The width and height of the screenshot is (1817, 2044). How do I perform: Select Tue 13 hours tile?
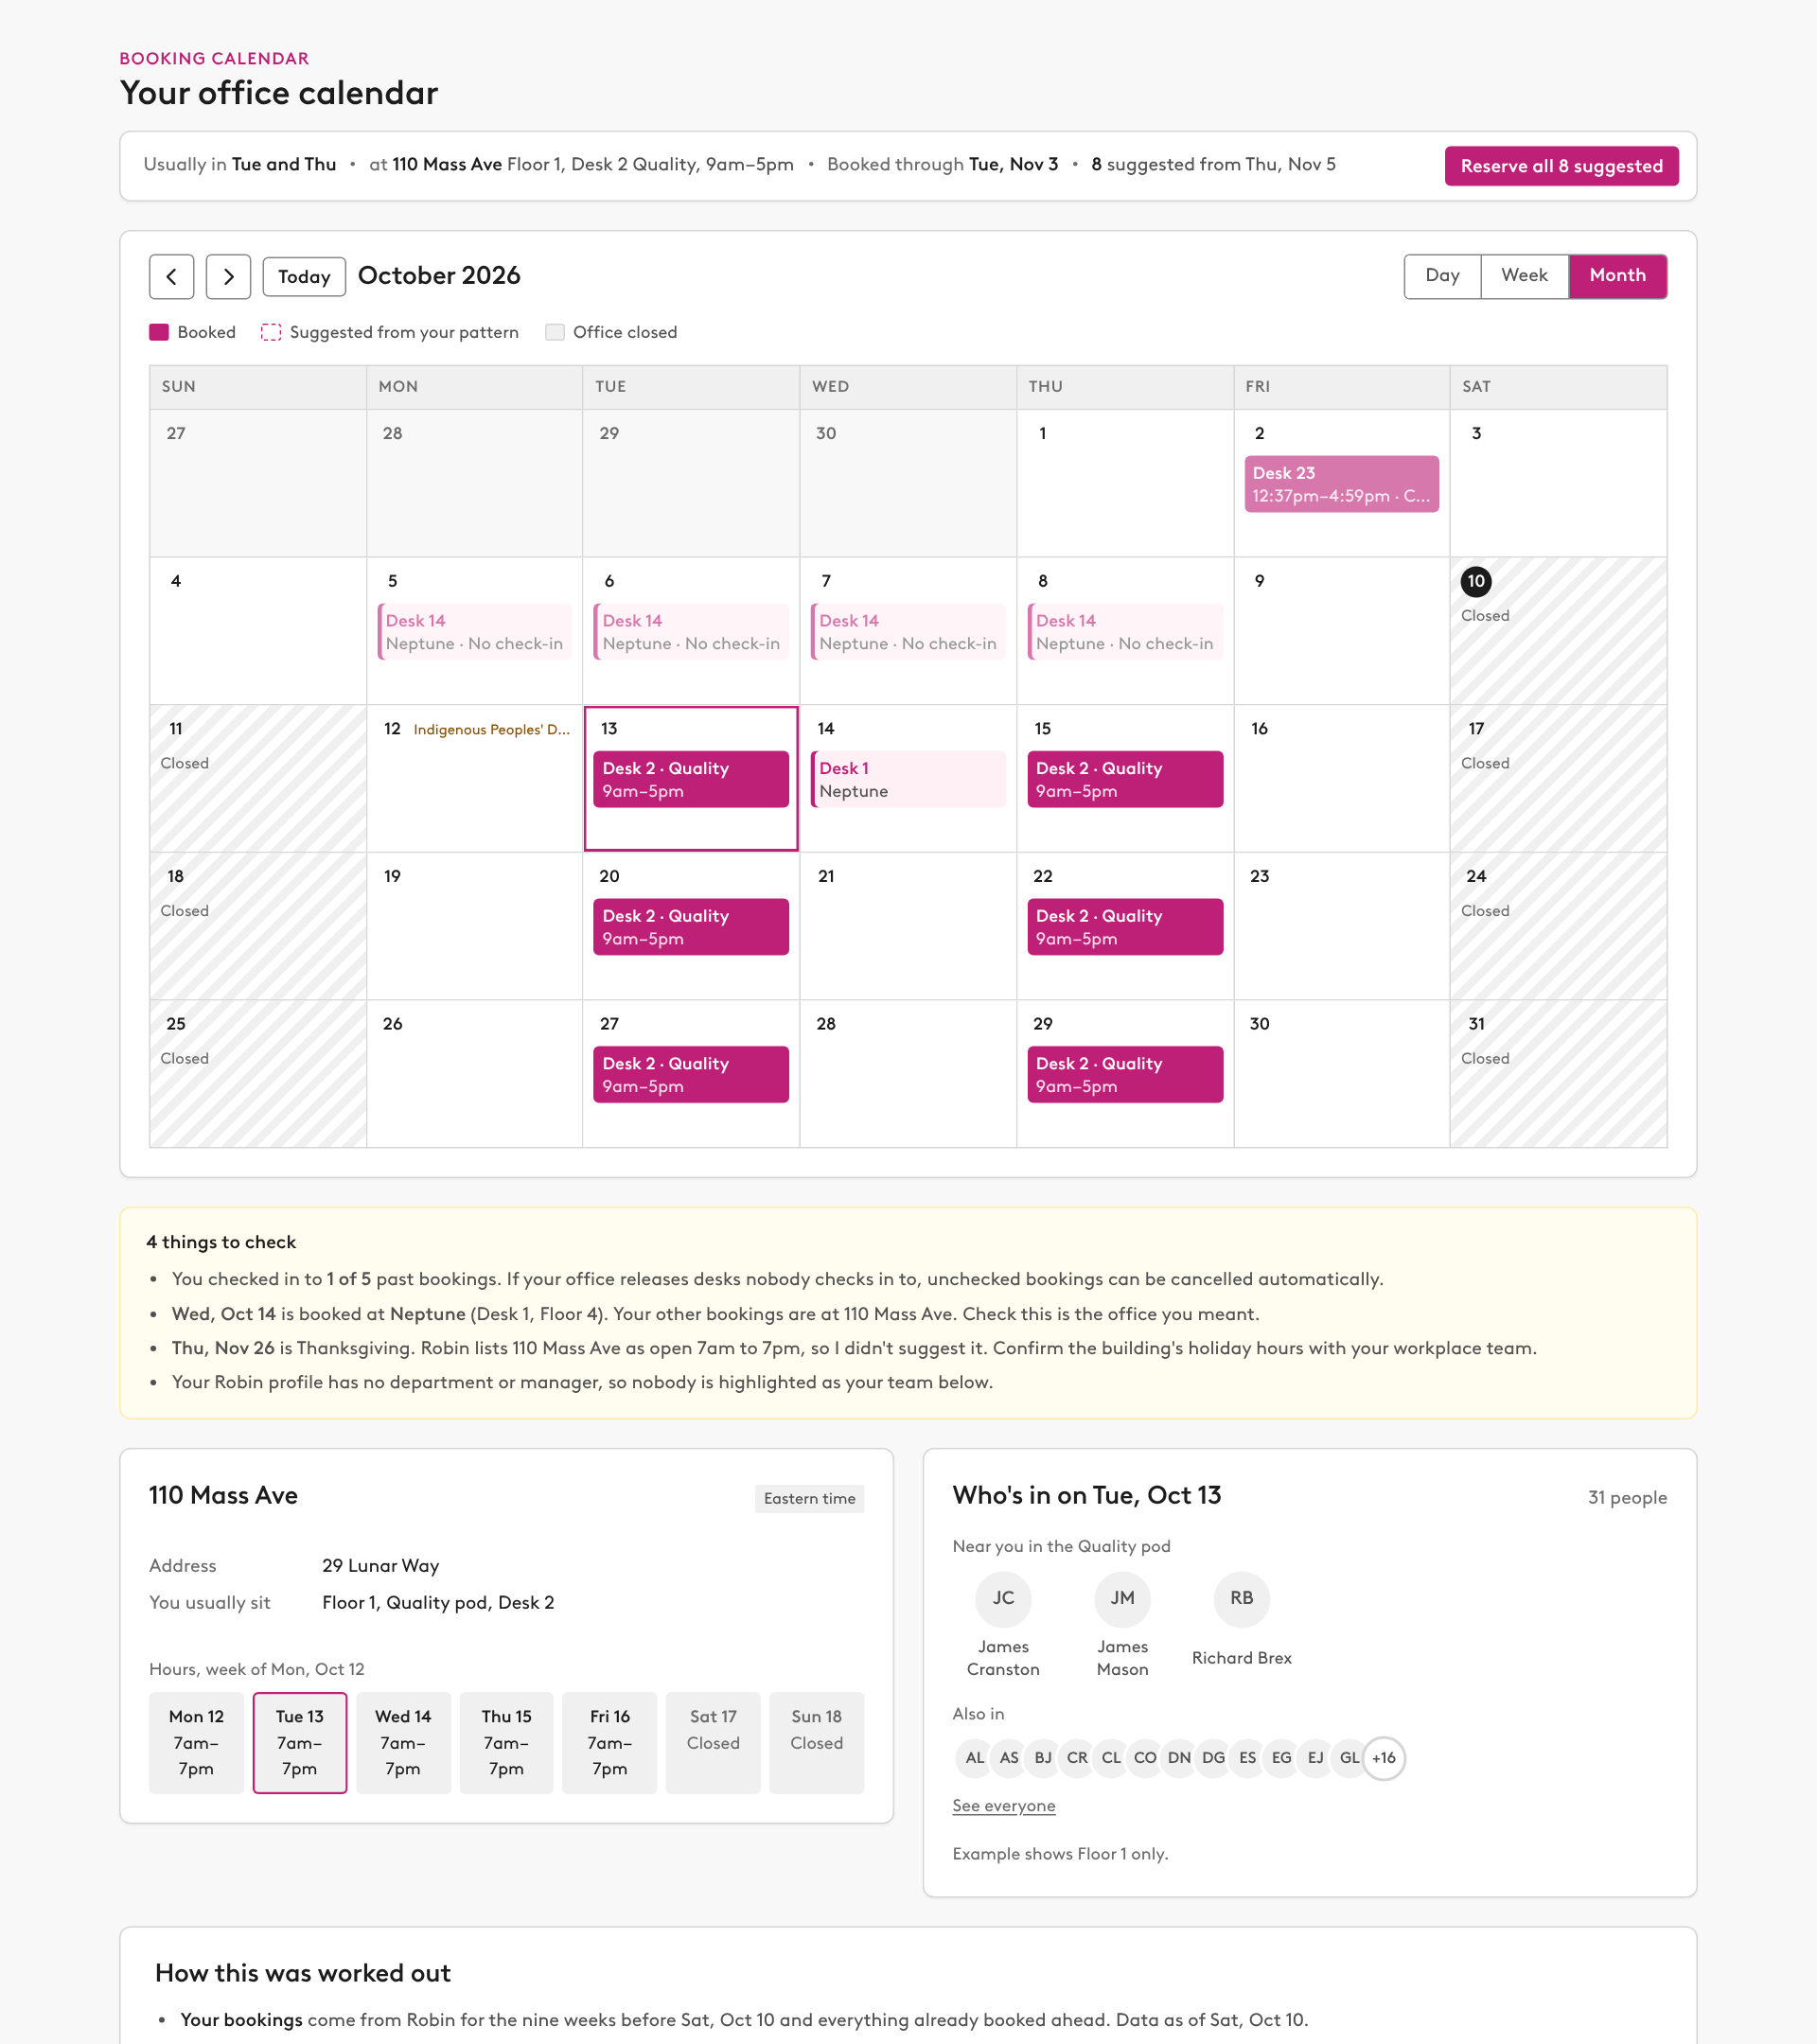click(300, 1743)
